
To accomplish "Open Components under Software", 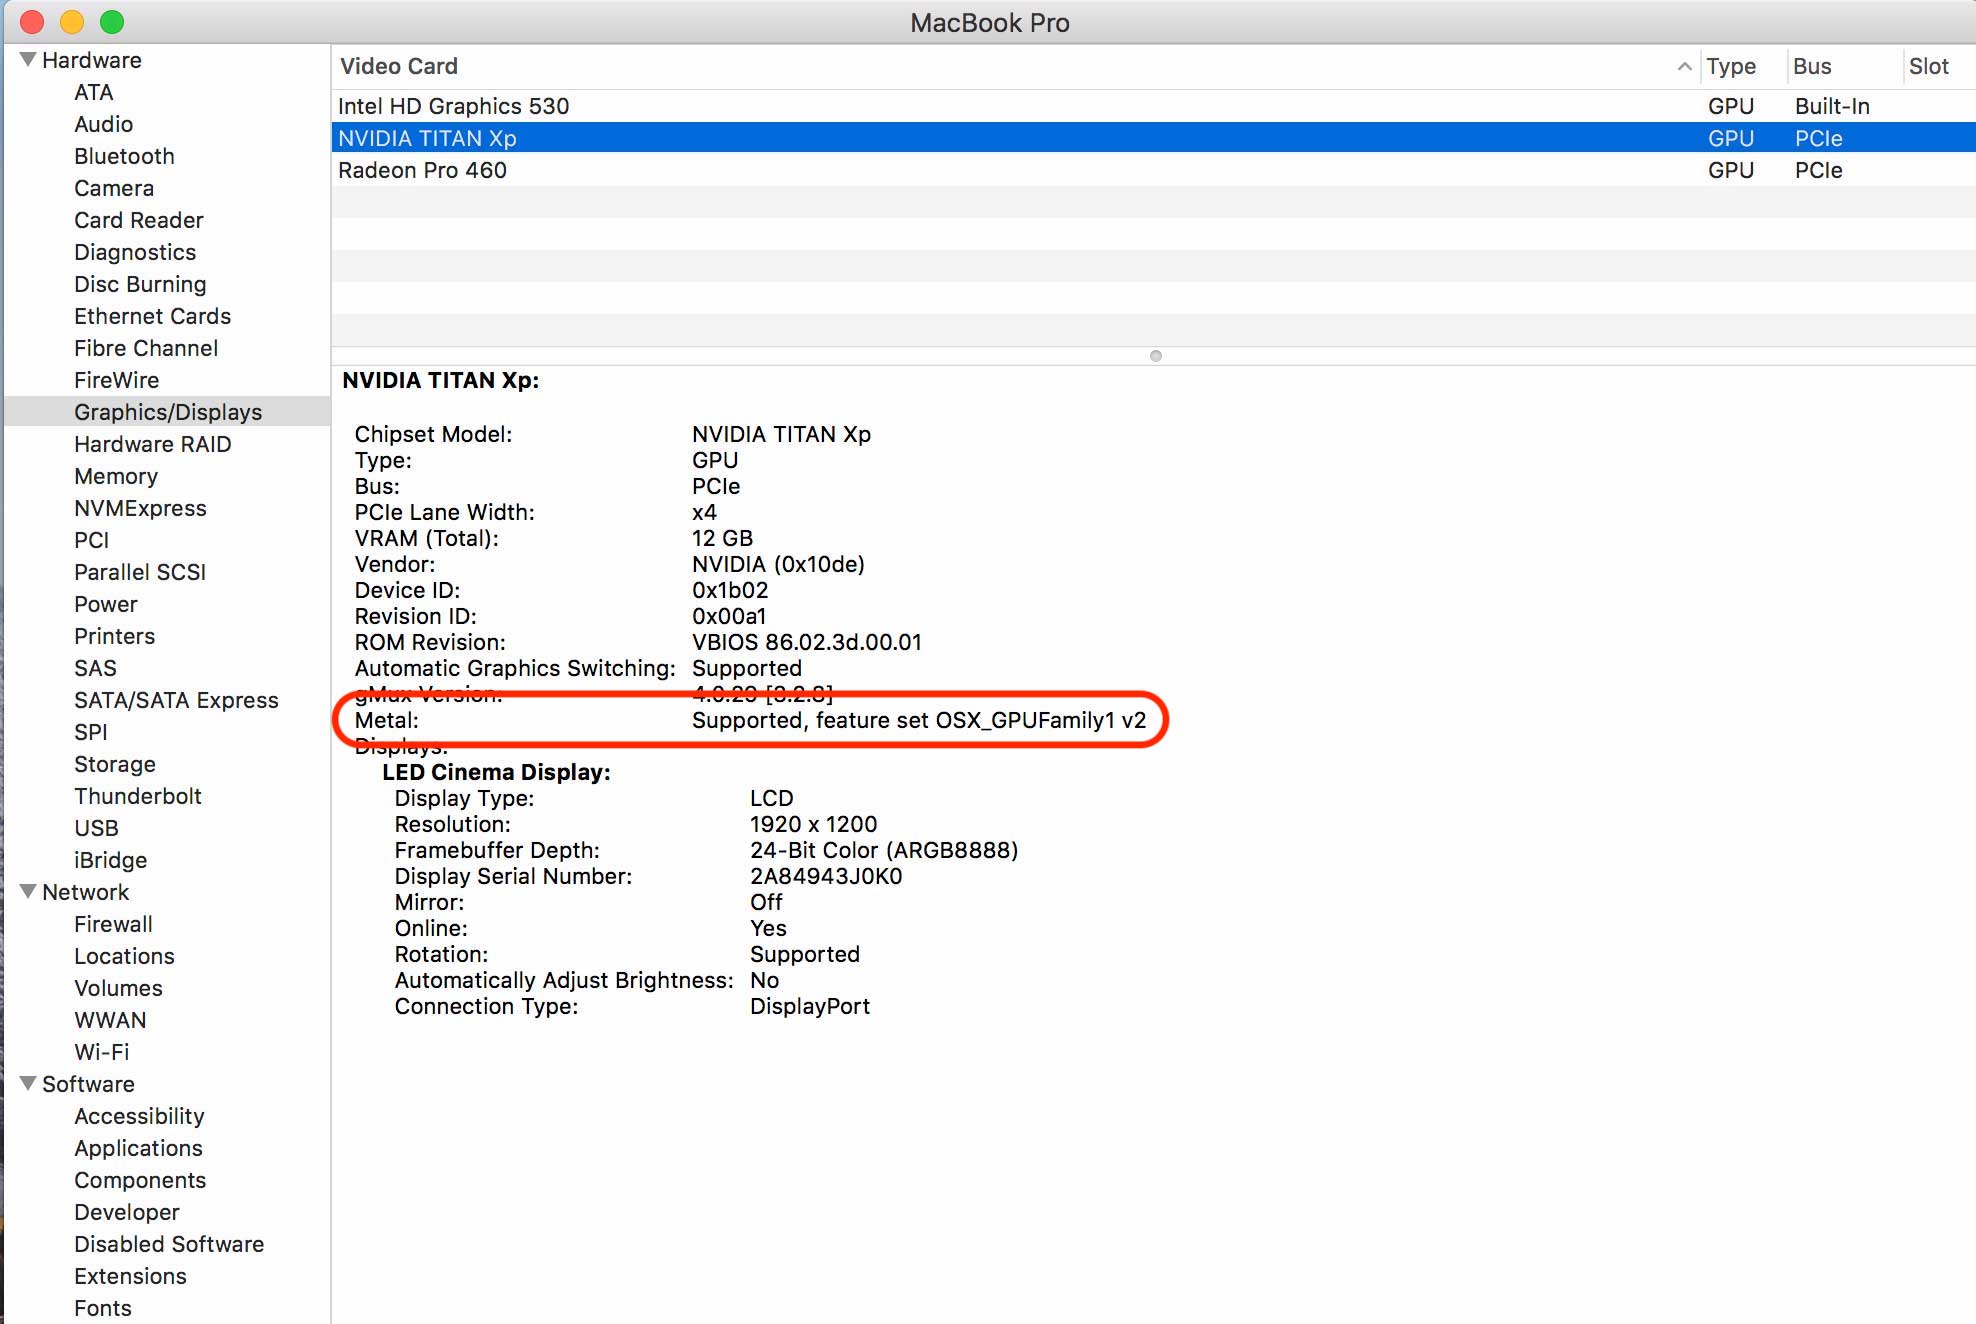I will pyautogui.click(x=140, y=1180).
